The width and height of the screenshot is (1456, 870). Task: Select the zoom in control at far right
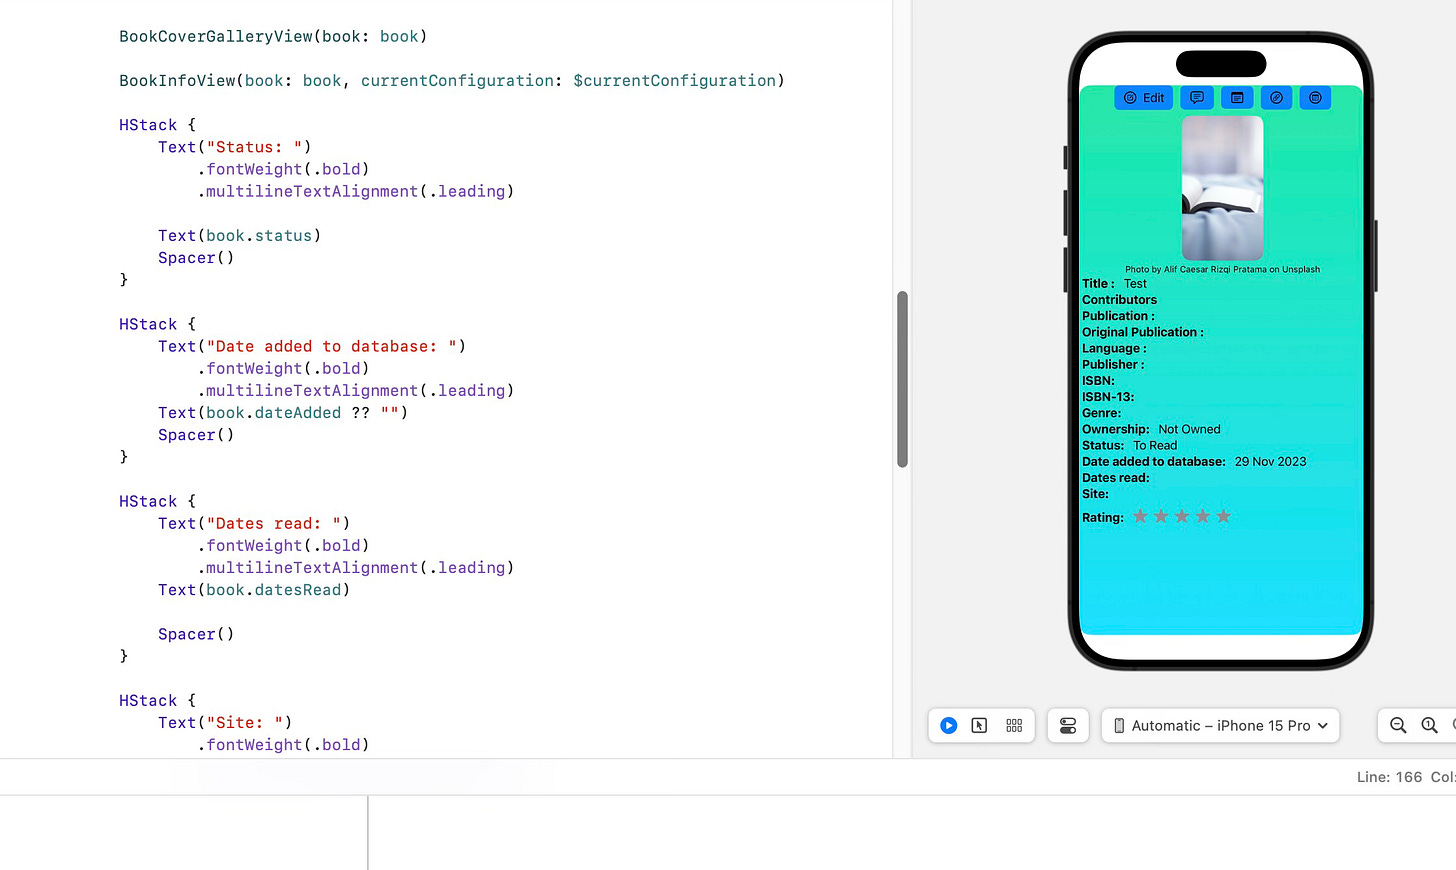click(x=1453, y=725)
